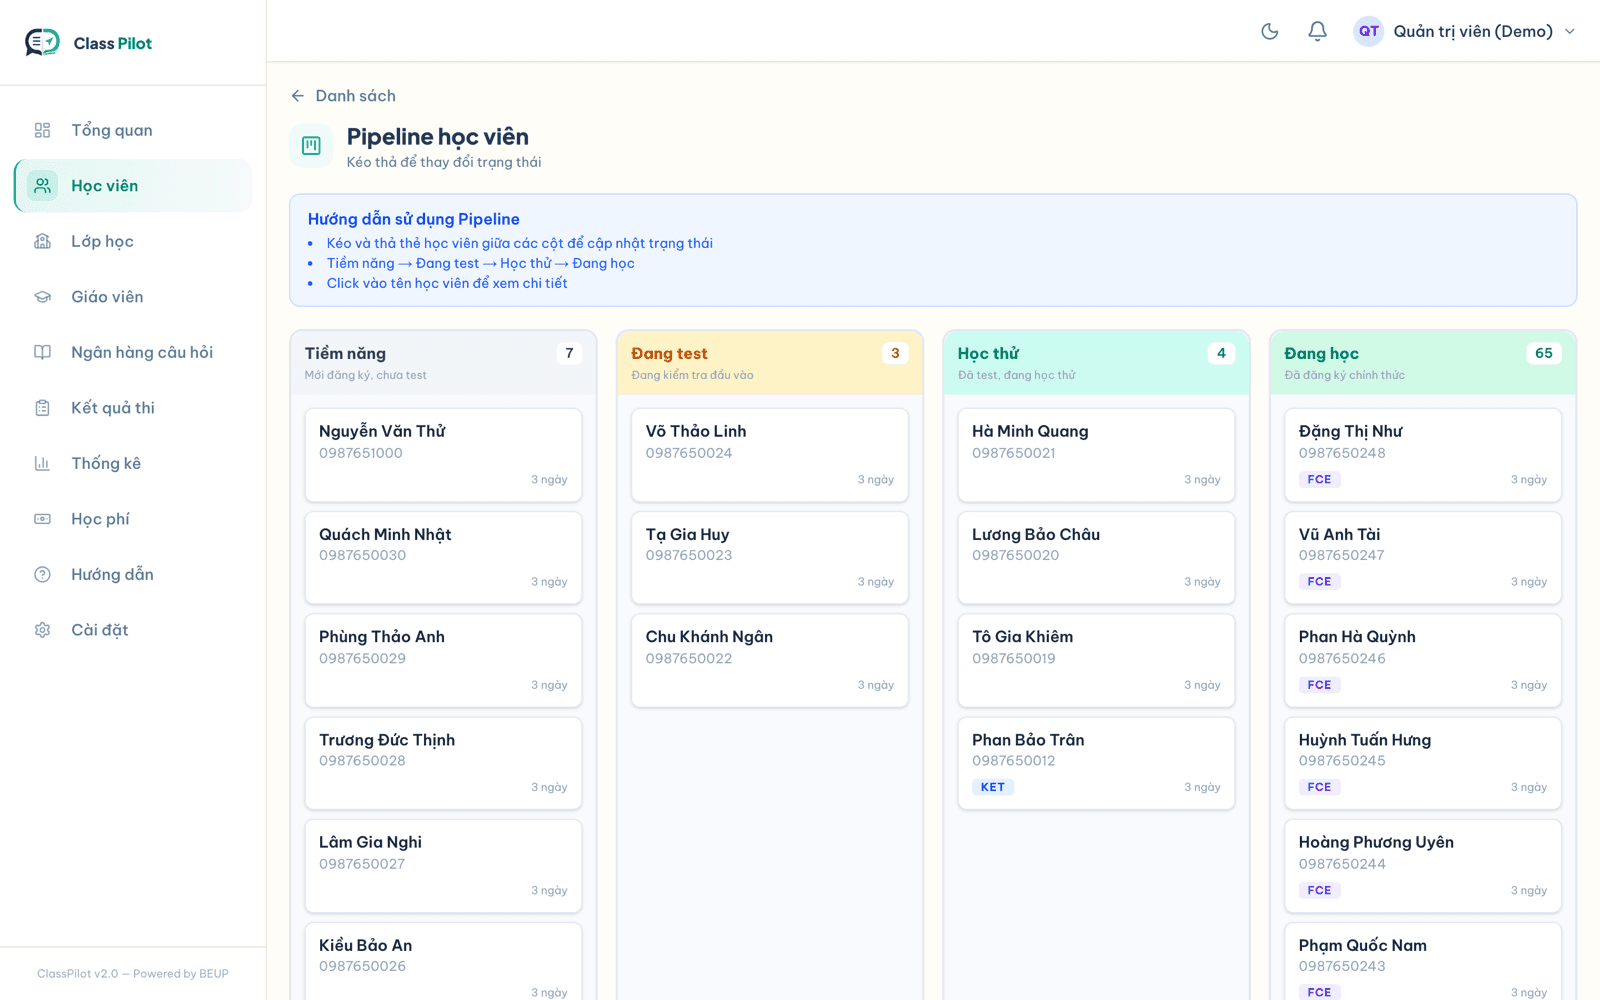Click the Học phí money icon
This screenshot has width=1600, height=1000.
click(42, 519)
